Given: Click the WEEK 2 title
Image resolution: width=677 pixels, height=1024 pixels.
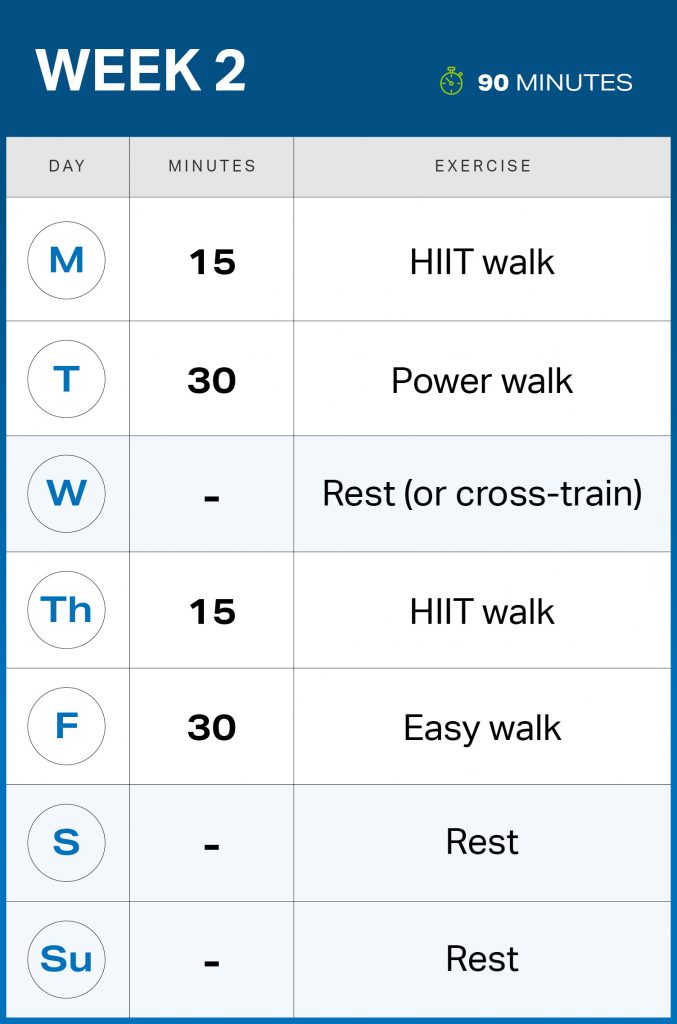Looking at the screenshot, I should point(141,72).
